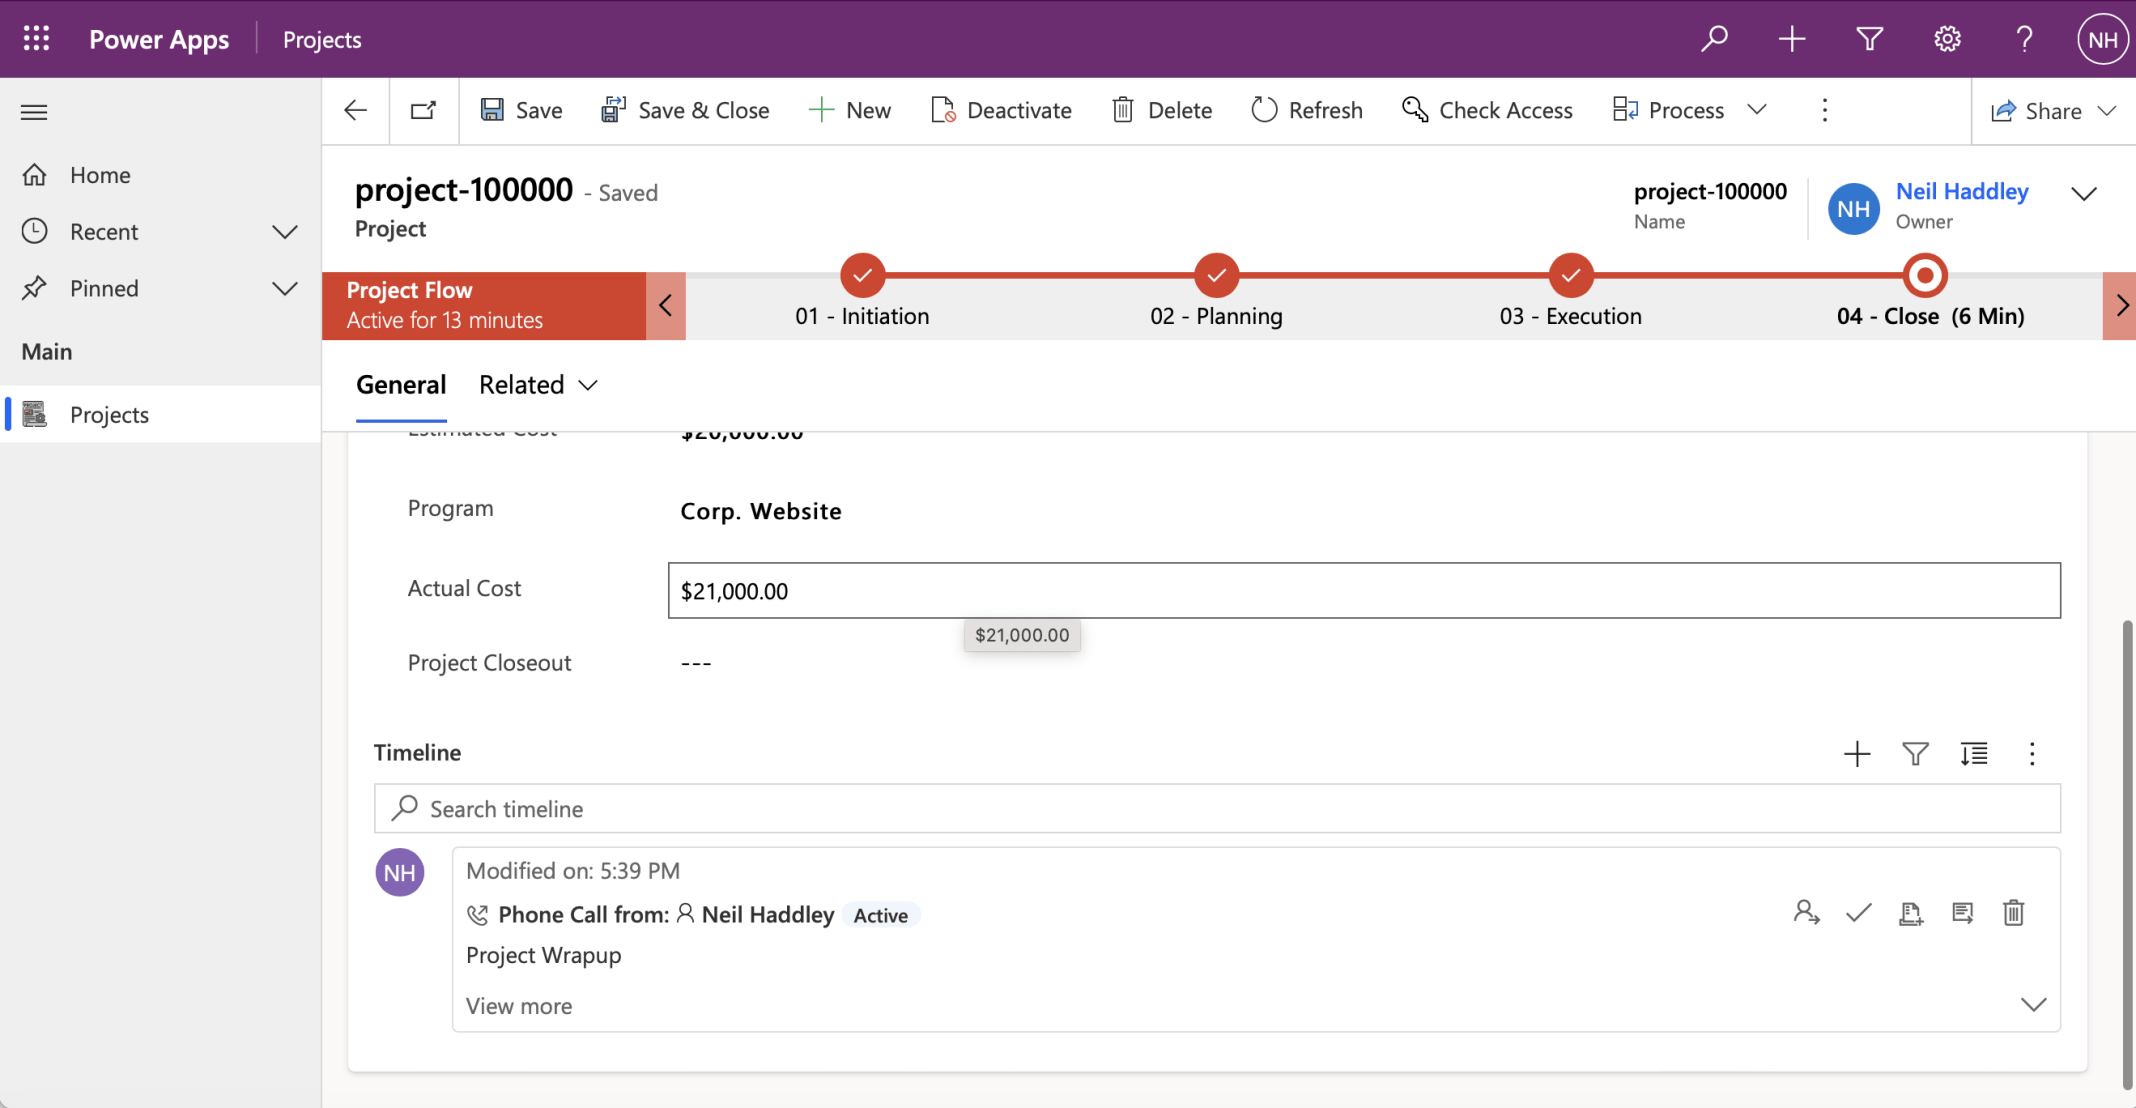Open the advanced filter funnel icon
This screenshot has height=1108, width=2136.
1869,39
